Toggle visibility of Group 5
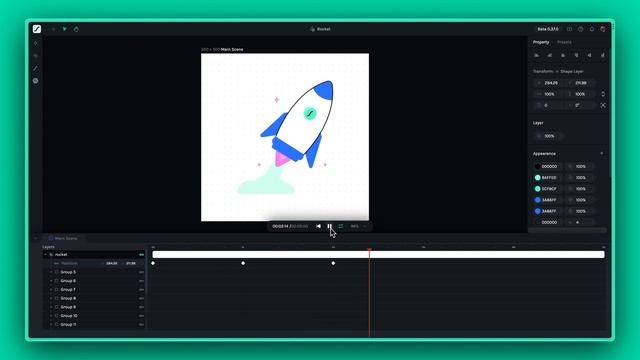 pos(141,272)
